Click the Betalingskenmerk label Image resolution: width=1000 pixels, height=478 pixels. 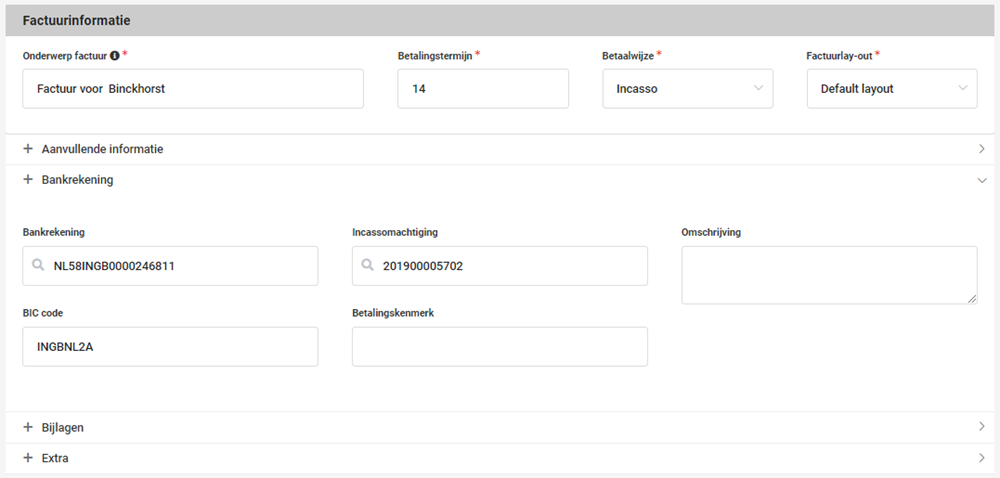click(x=393, y=314)
